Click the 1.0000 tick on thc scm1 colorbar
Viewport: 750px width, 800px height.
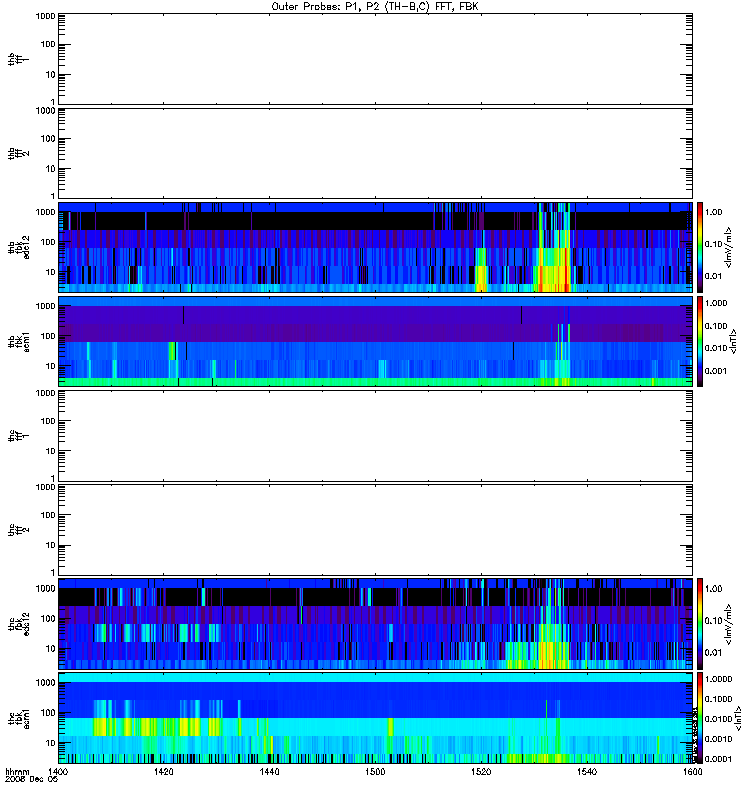pos(718,679)
